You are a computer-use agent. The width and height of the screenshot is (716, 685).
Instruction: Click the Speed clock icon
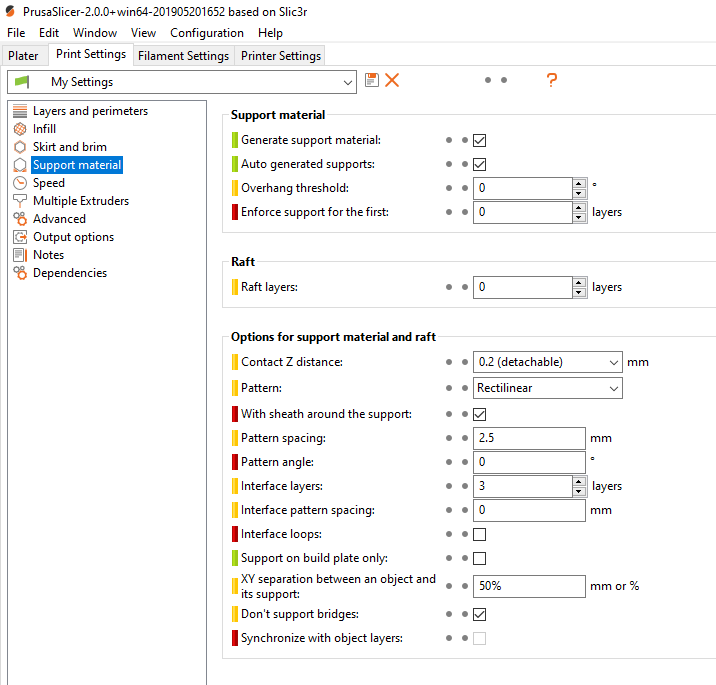click(x=20, y=183)
